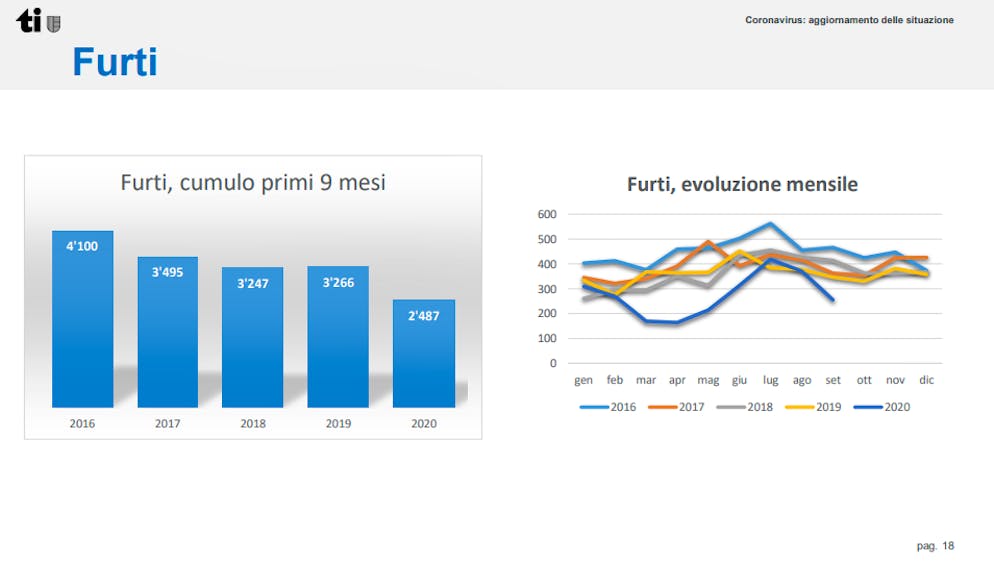Click chart title 'Furti, cumulo primi 9 mesi'
The image size is (994, 563).
pos(253,183)
